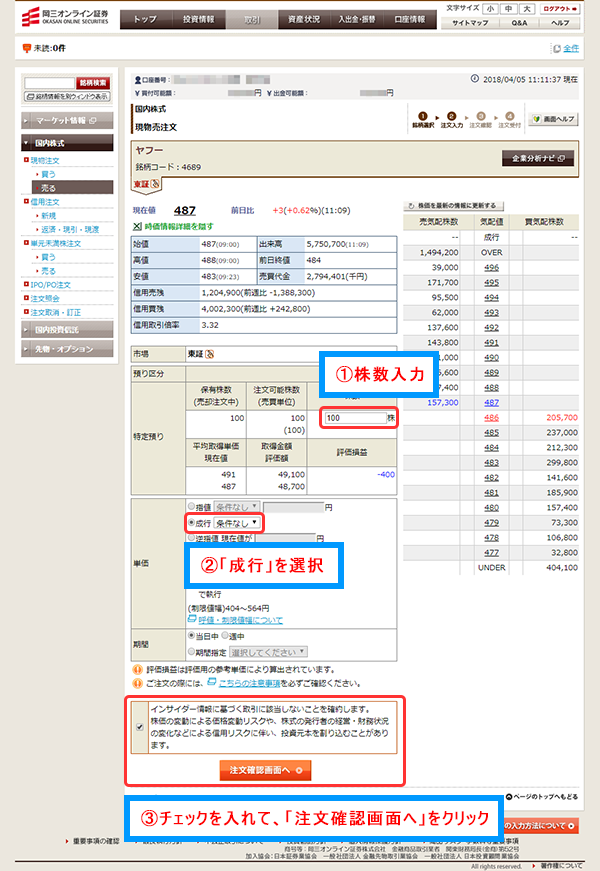Viewport: 600px width, 871px height.
Task: Click the red 銘柄検索 button
Action: (x=93, y=83)
